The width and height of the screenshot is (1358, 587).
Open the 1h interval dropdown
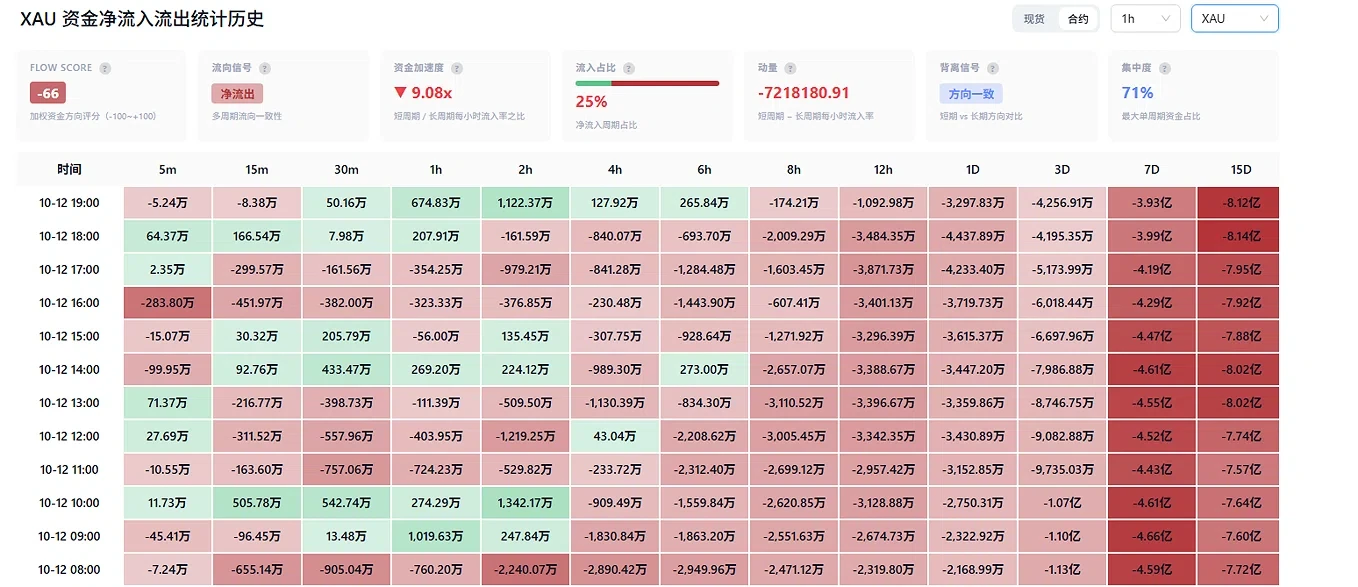click(x=1146, y=19)
